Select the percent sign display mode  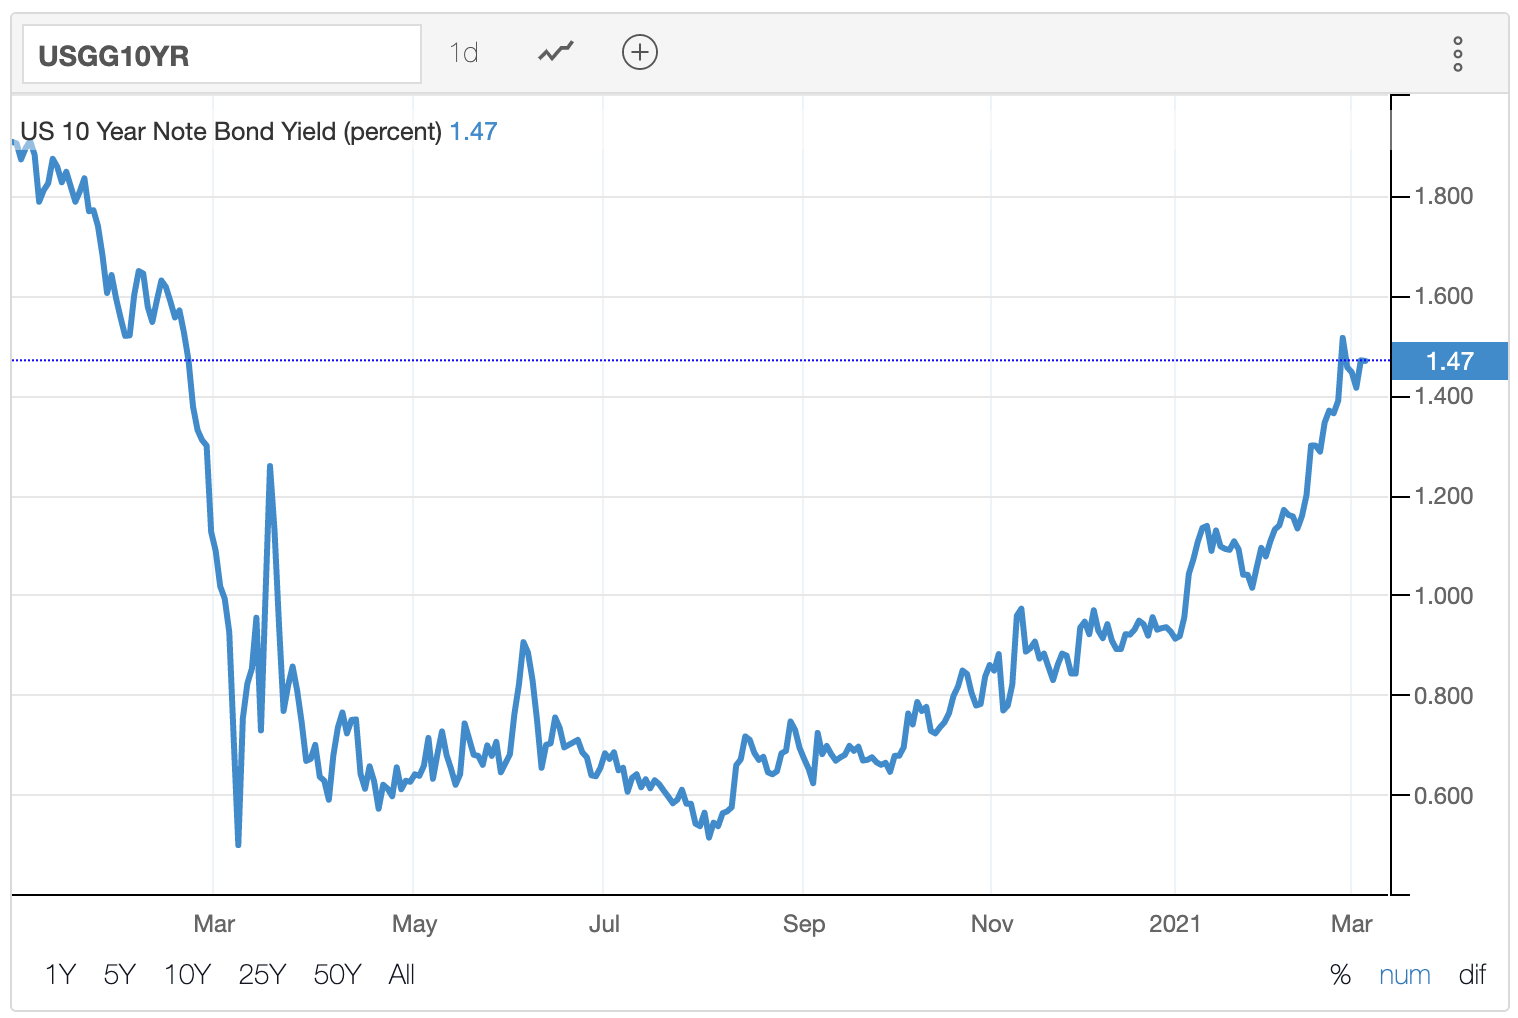pos(1340,974)
